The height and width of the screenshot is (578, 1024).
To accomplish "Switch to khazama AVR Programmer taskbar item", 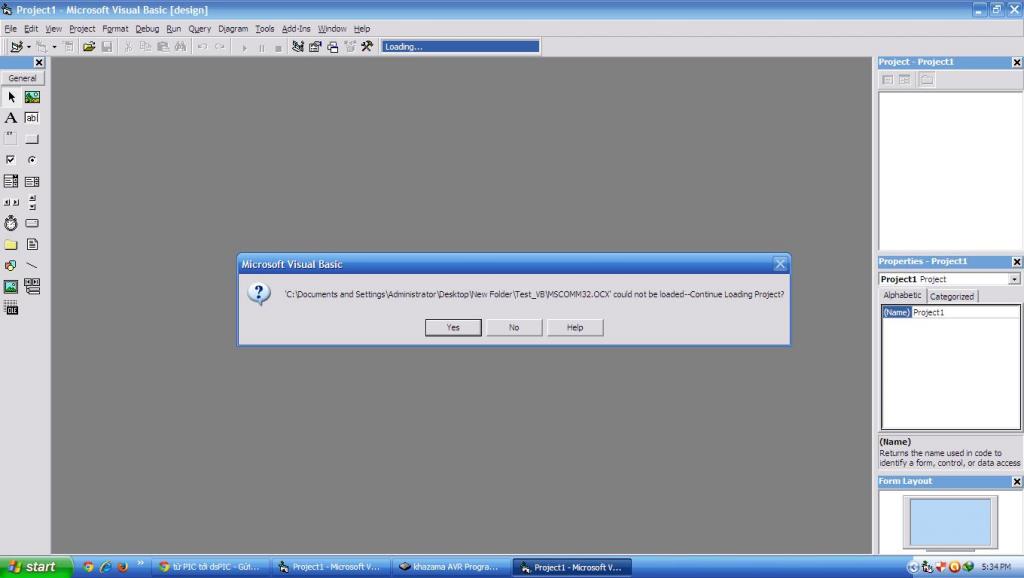I will coord(450,567).
